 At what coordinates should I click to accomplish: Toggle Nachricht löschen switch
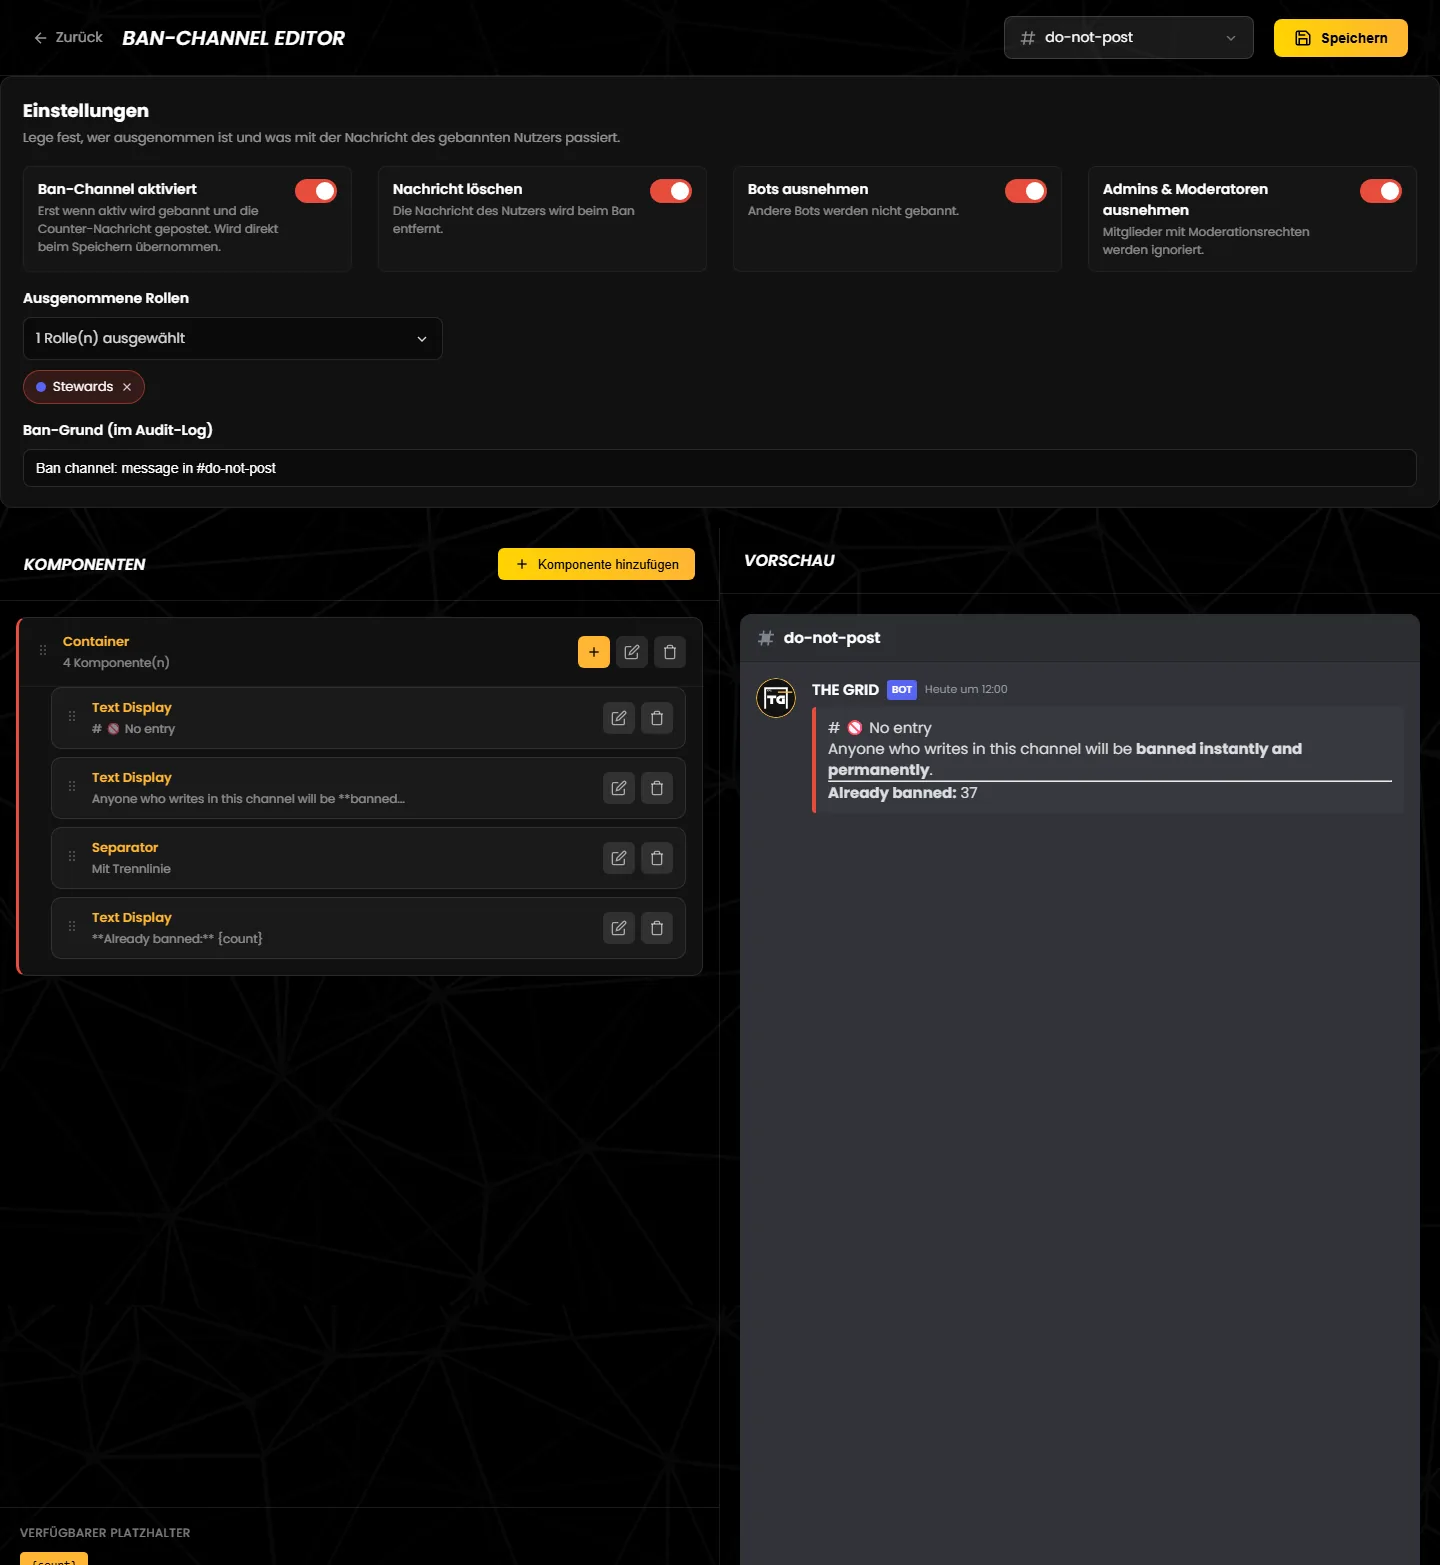(671, 191)
